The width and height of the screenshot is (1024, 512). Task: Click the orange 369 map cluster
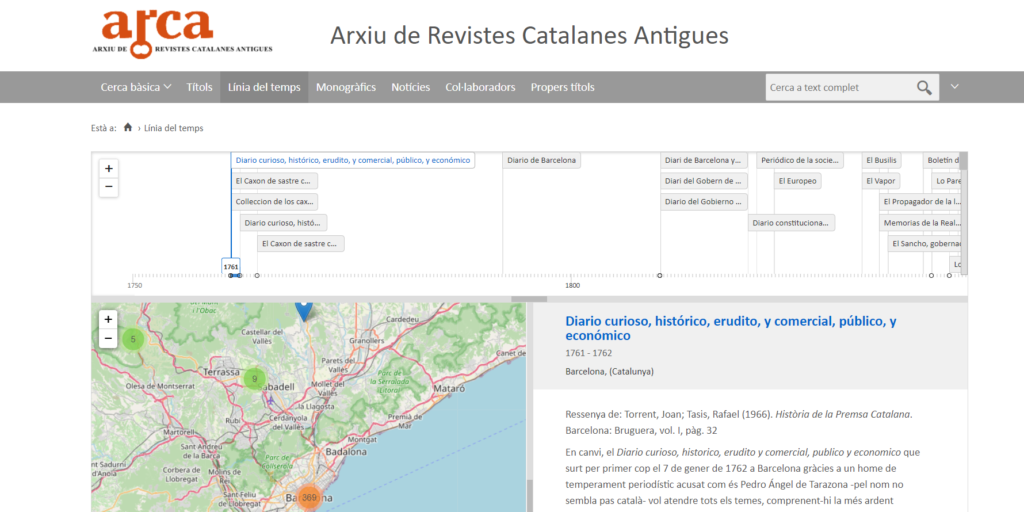point(309,497)
